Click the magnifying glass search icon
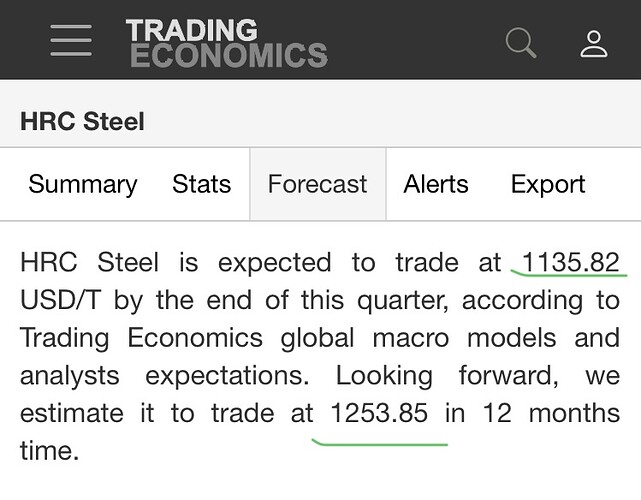 click(x=520, y=43)
